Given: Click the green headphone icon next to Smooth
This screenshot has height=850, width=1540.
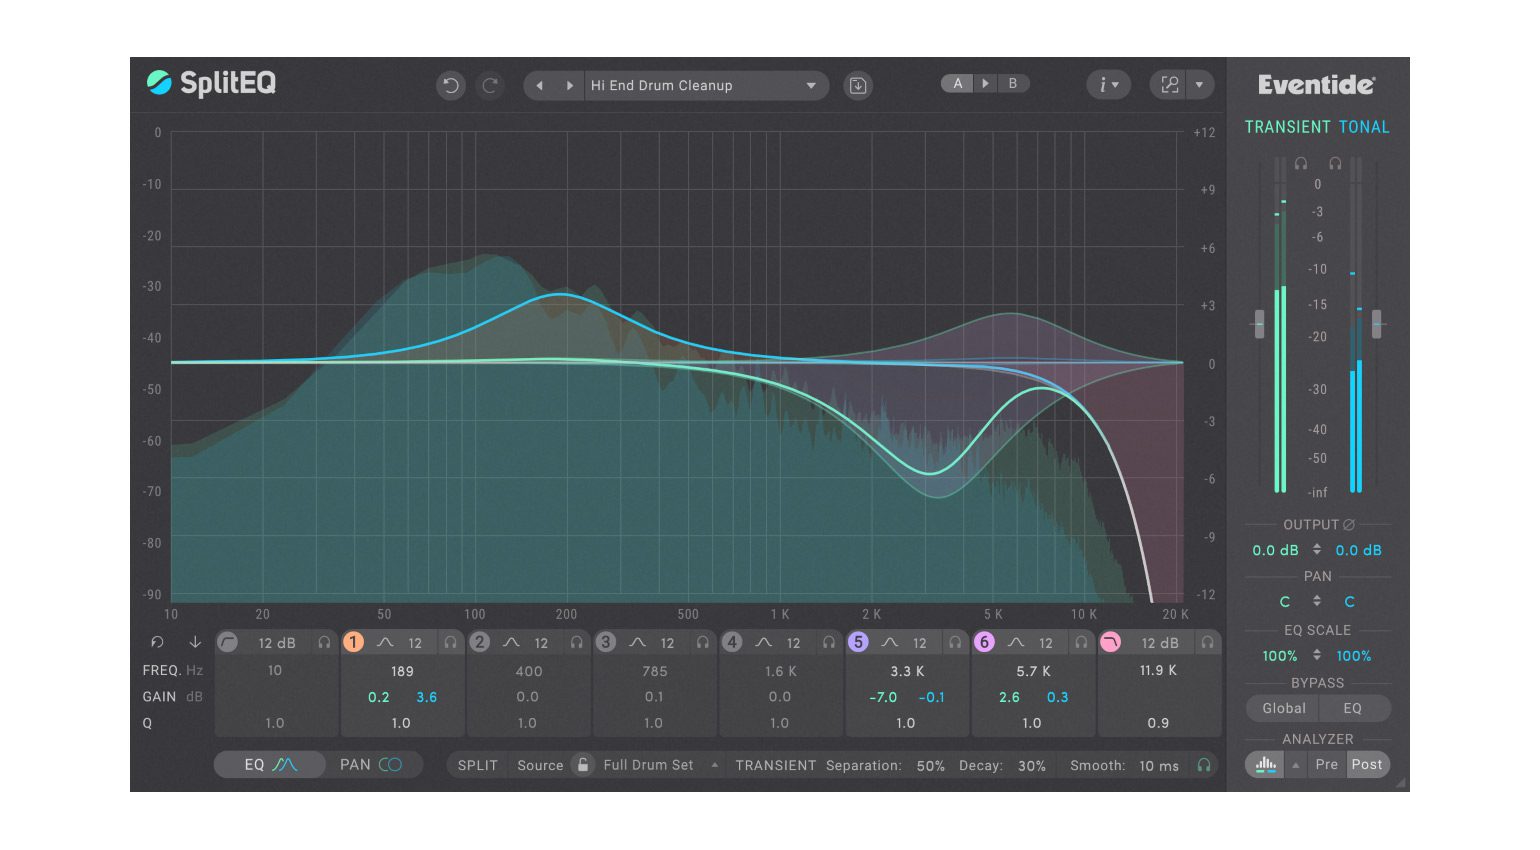Looking at the screenshot, I should (x=1204, y=765).
